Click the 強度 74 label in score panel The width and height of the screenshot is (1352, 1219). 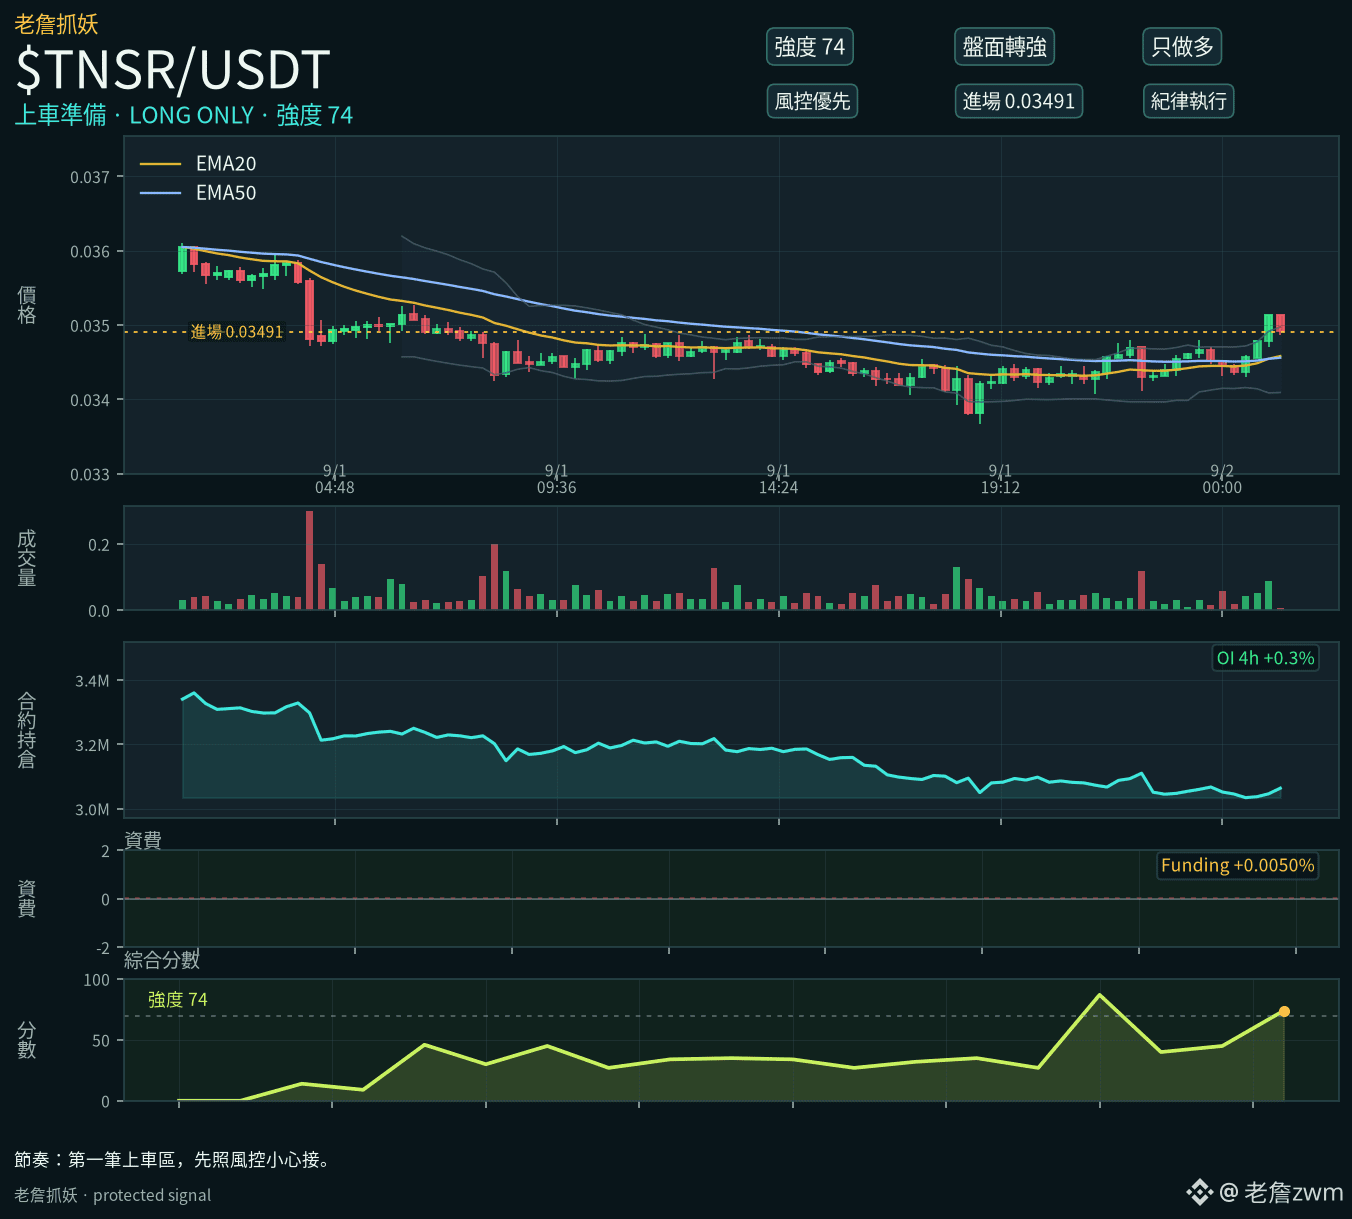click(x=178, y=1000)
